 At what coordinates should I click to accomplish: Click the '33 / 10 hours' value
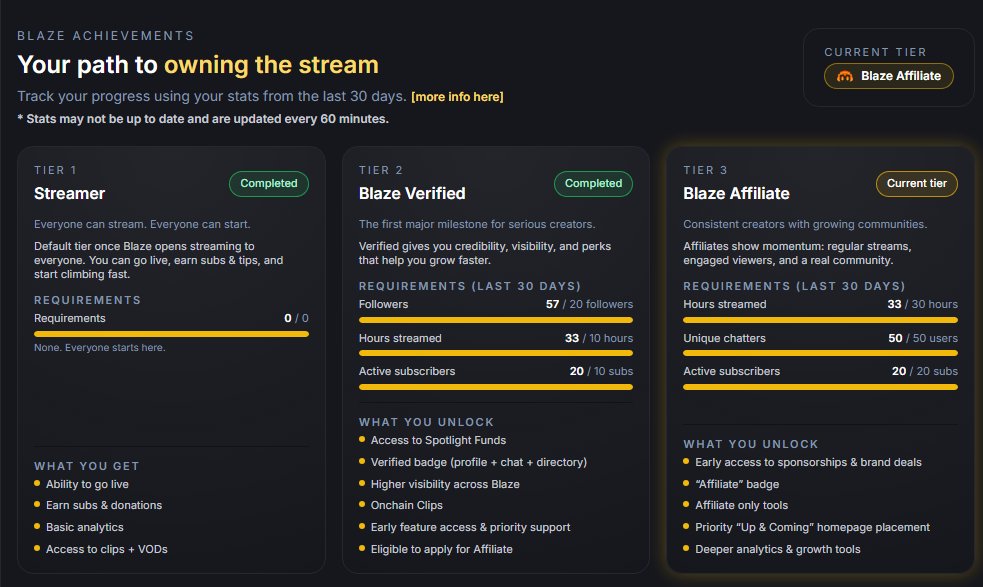click(x=599, y=338)
